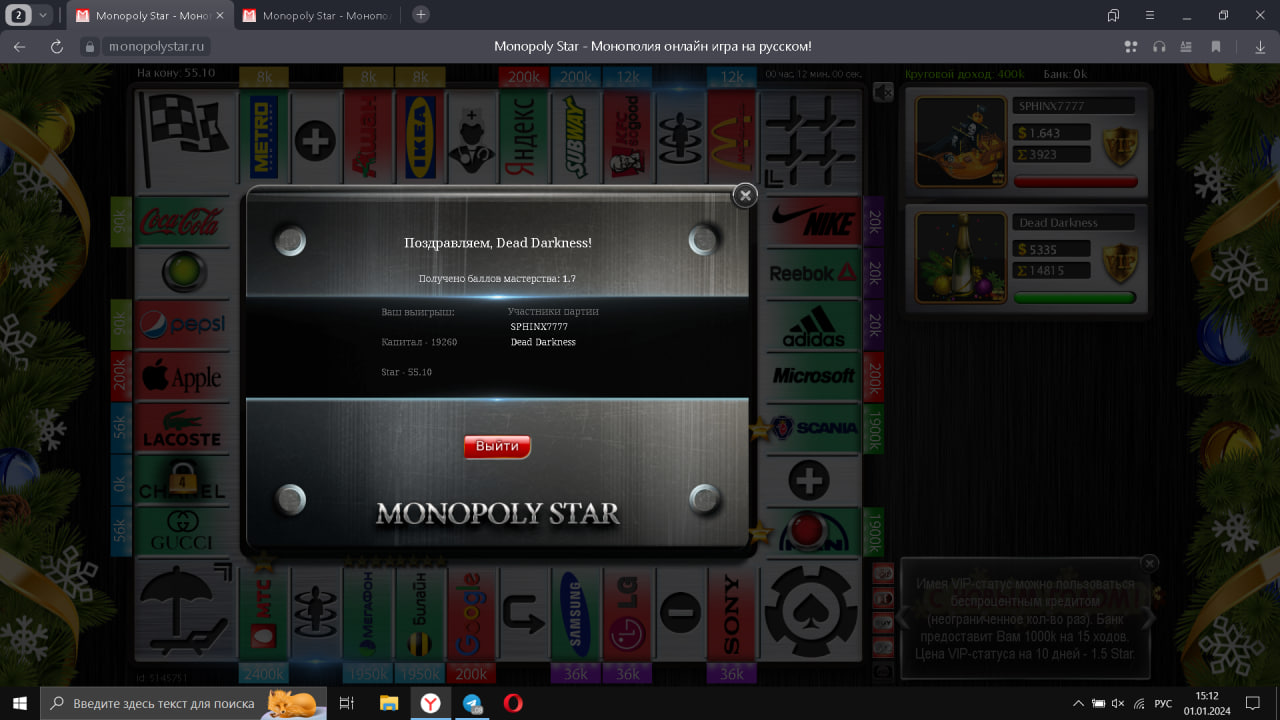This screenshot has width=1280, height=720.
Task: Open Telegram from the taskbar
Action: (x=471, y=703)
